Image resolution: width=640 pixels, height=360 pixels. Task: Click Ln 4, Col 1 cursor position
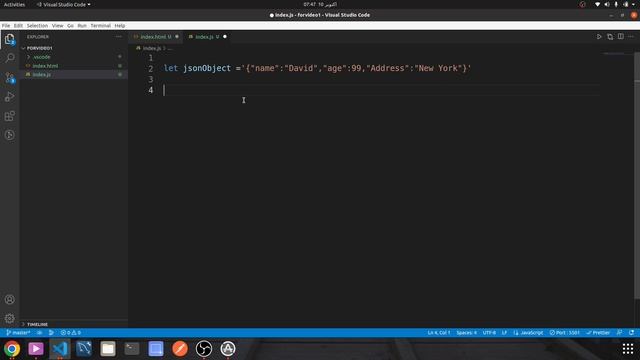click(x=439, y=333)
